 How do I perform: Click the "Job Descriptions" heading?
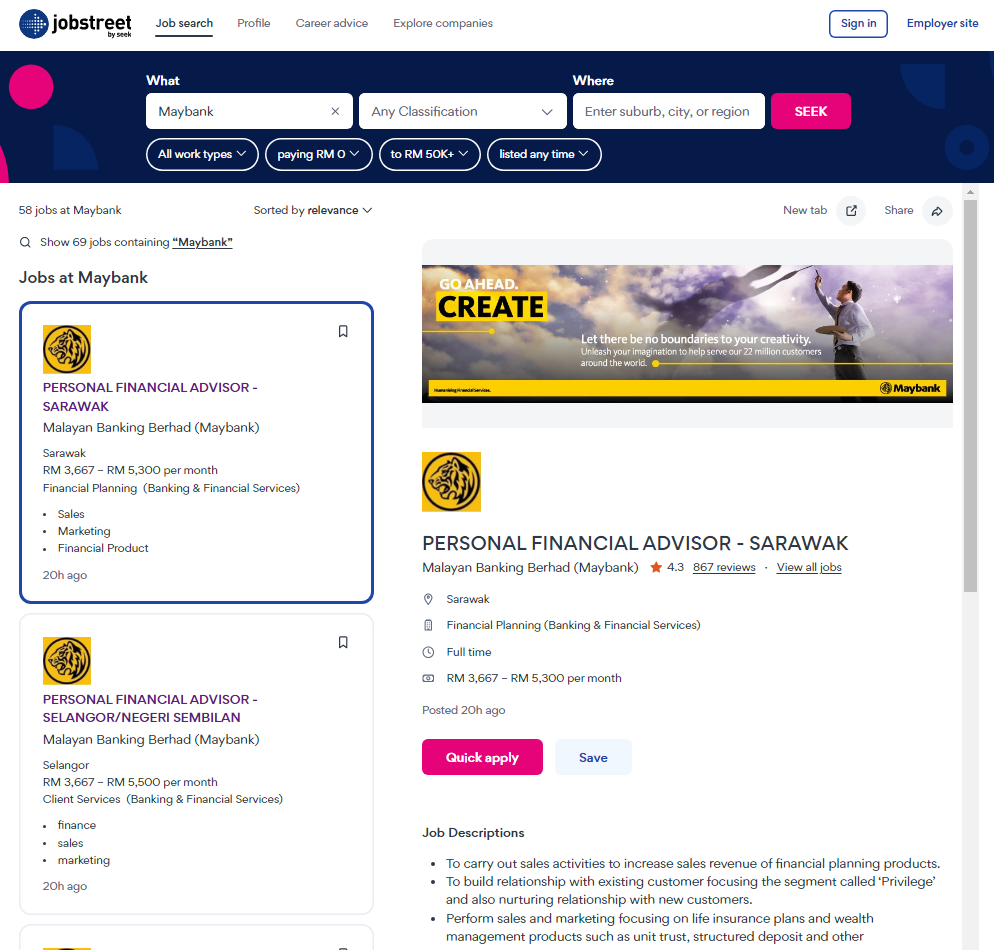coord(473,833)
